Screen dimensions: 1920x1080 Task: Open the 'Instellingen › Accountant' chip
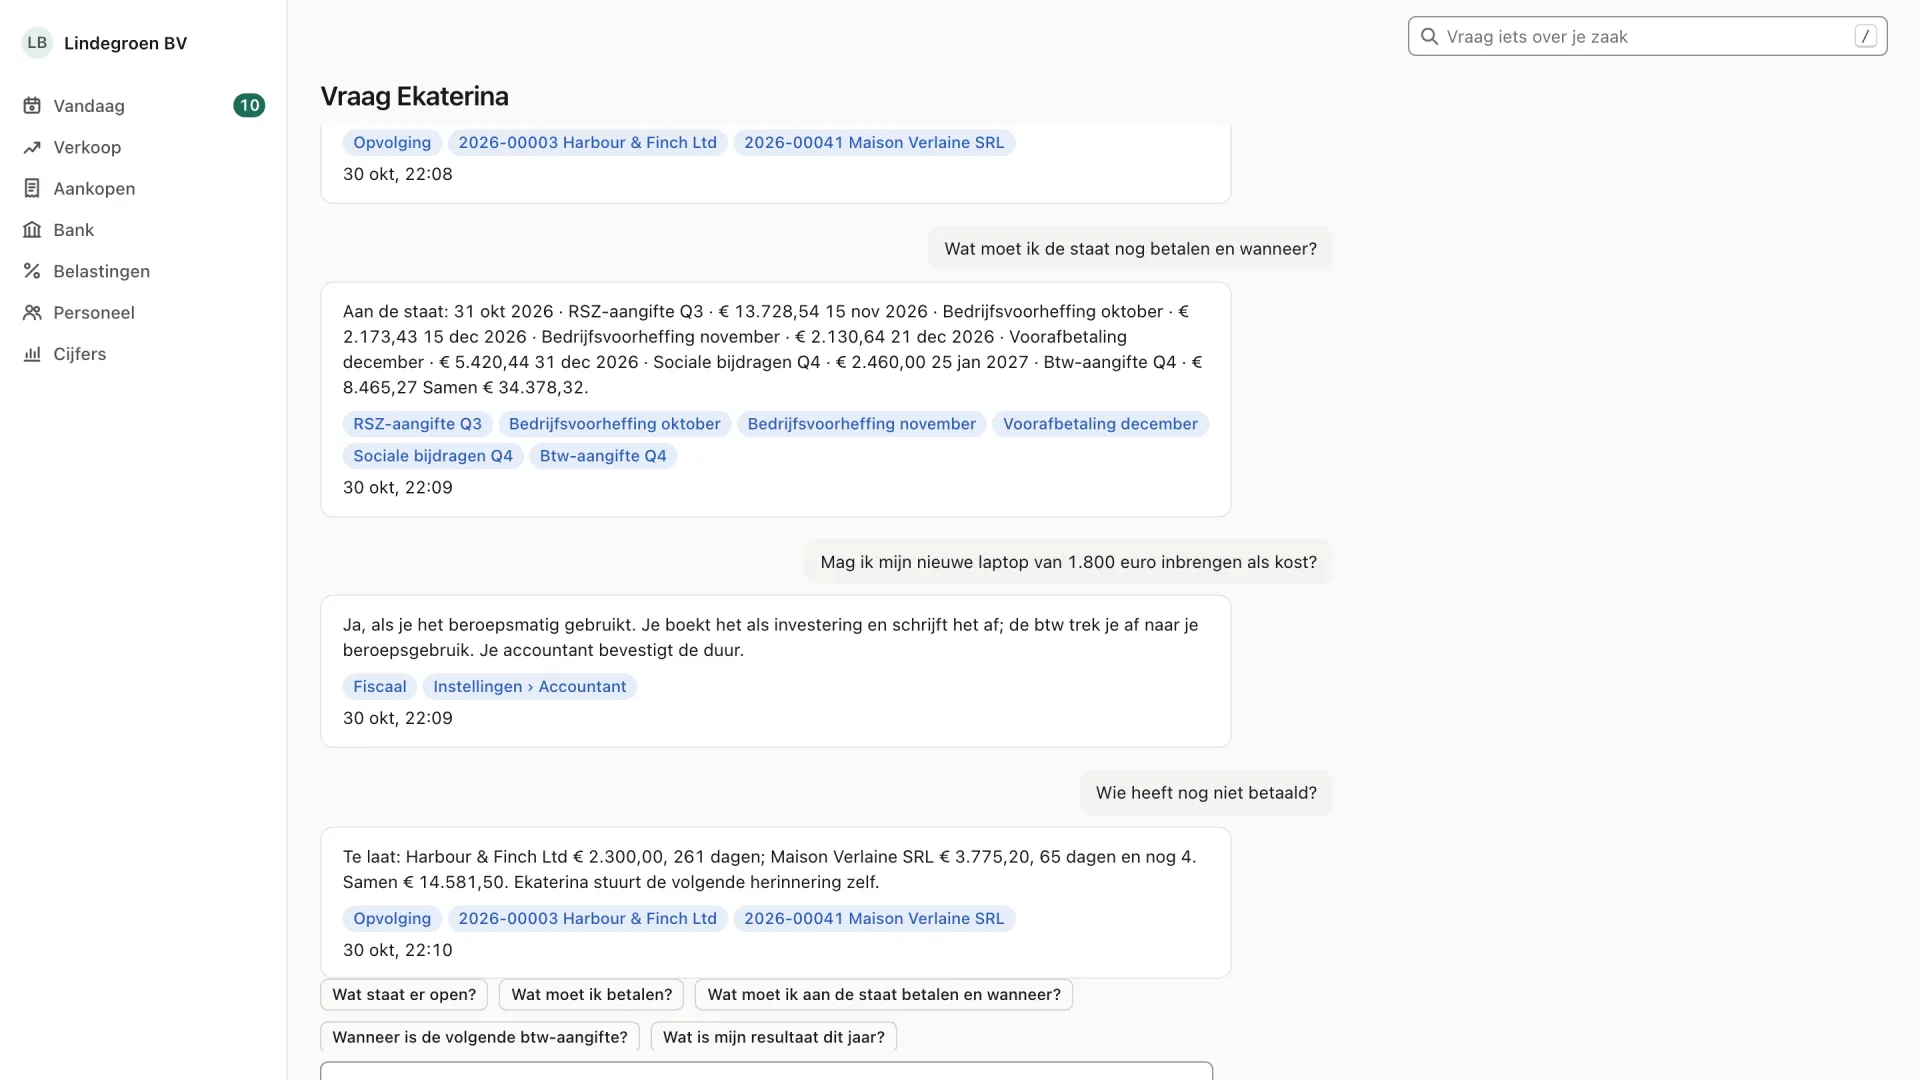(530, 687)
